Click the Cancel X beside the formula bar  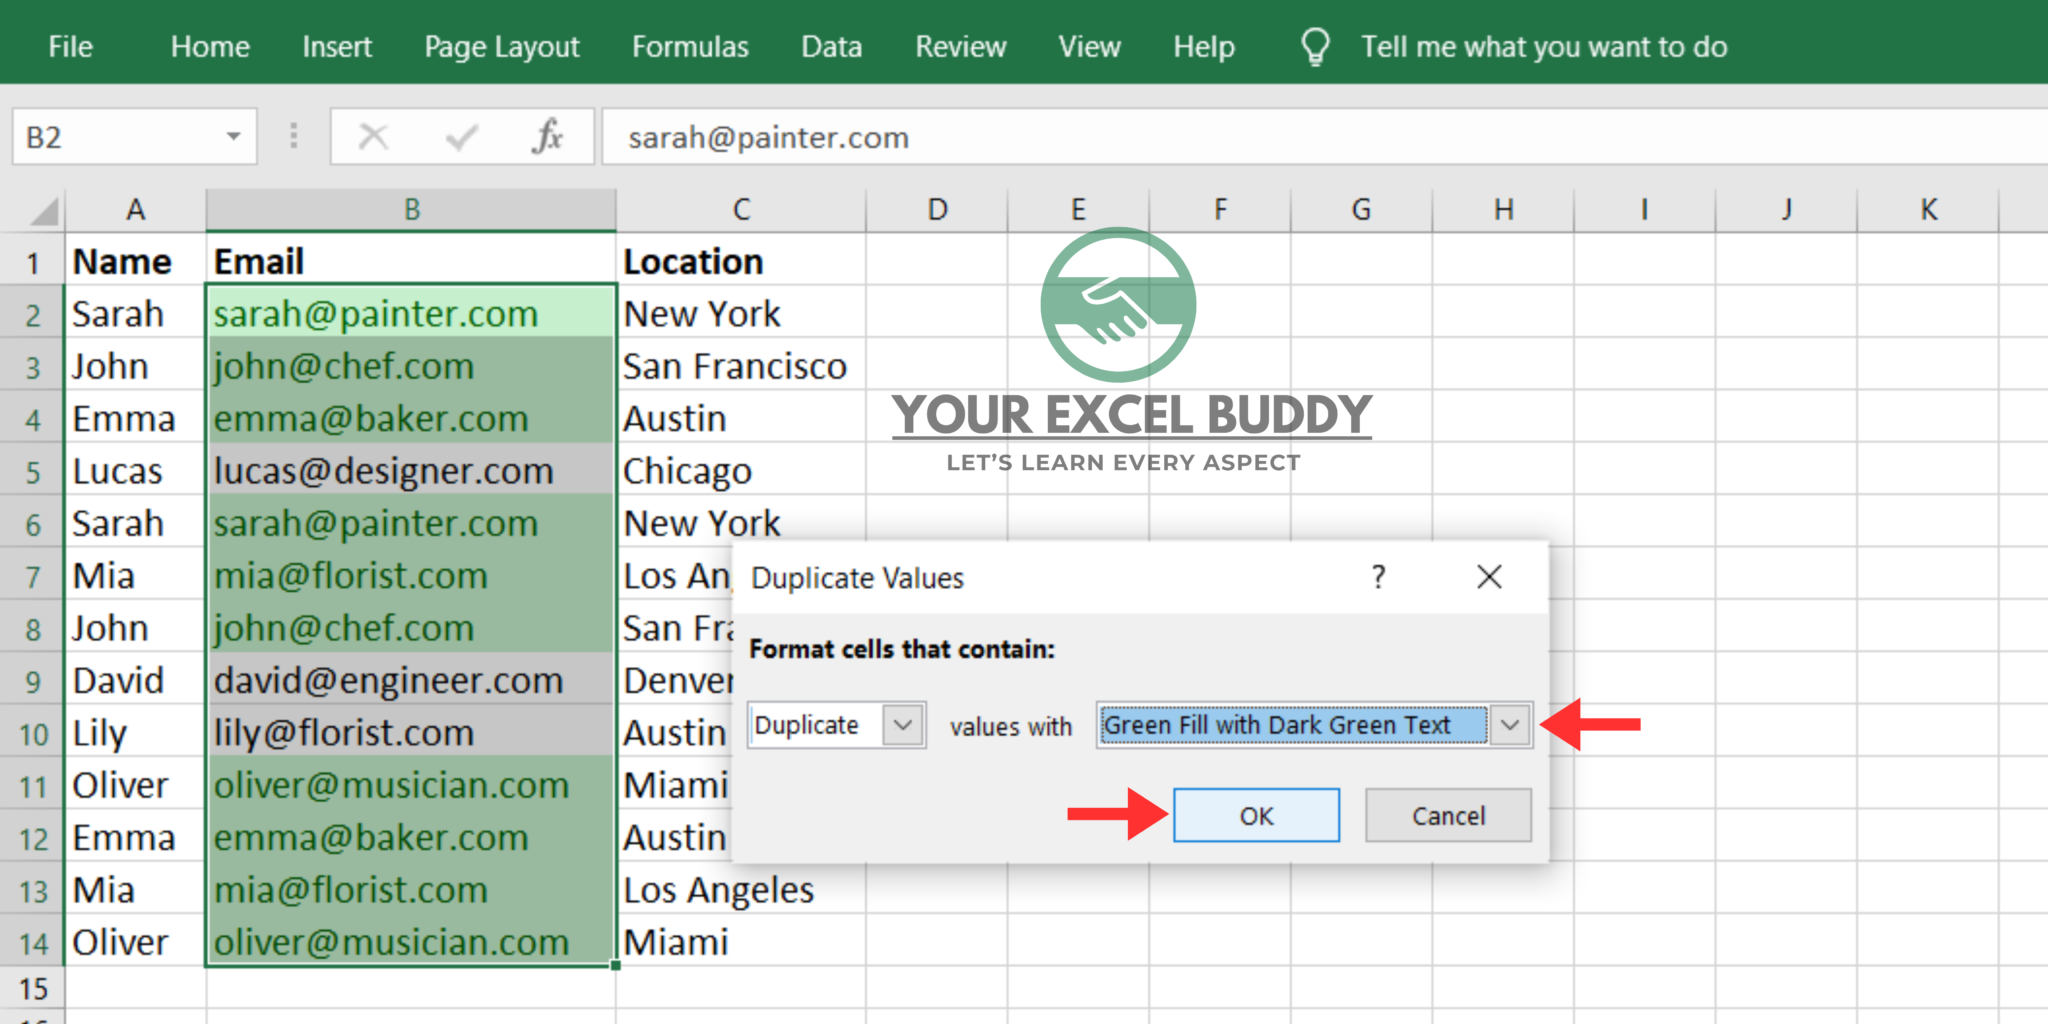coord(372,137)
